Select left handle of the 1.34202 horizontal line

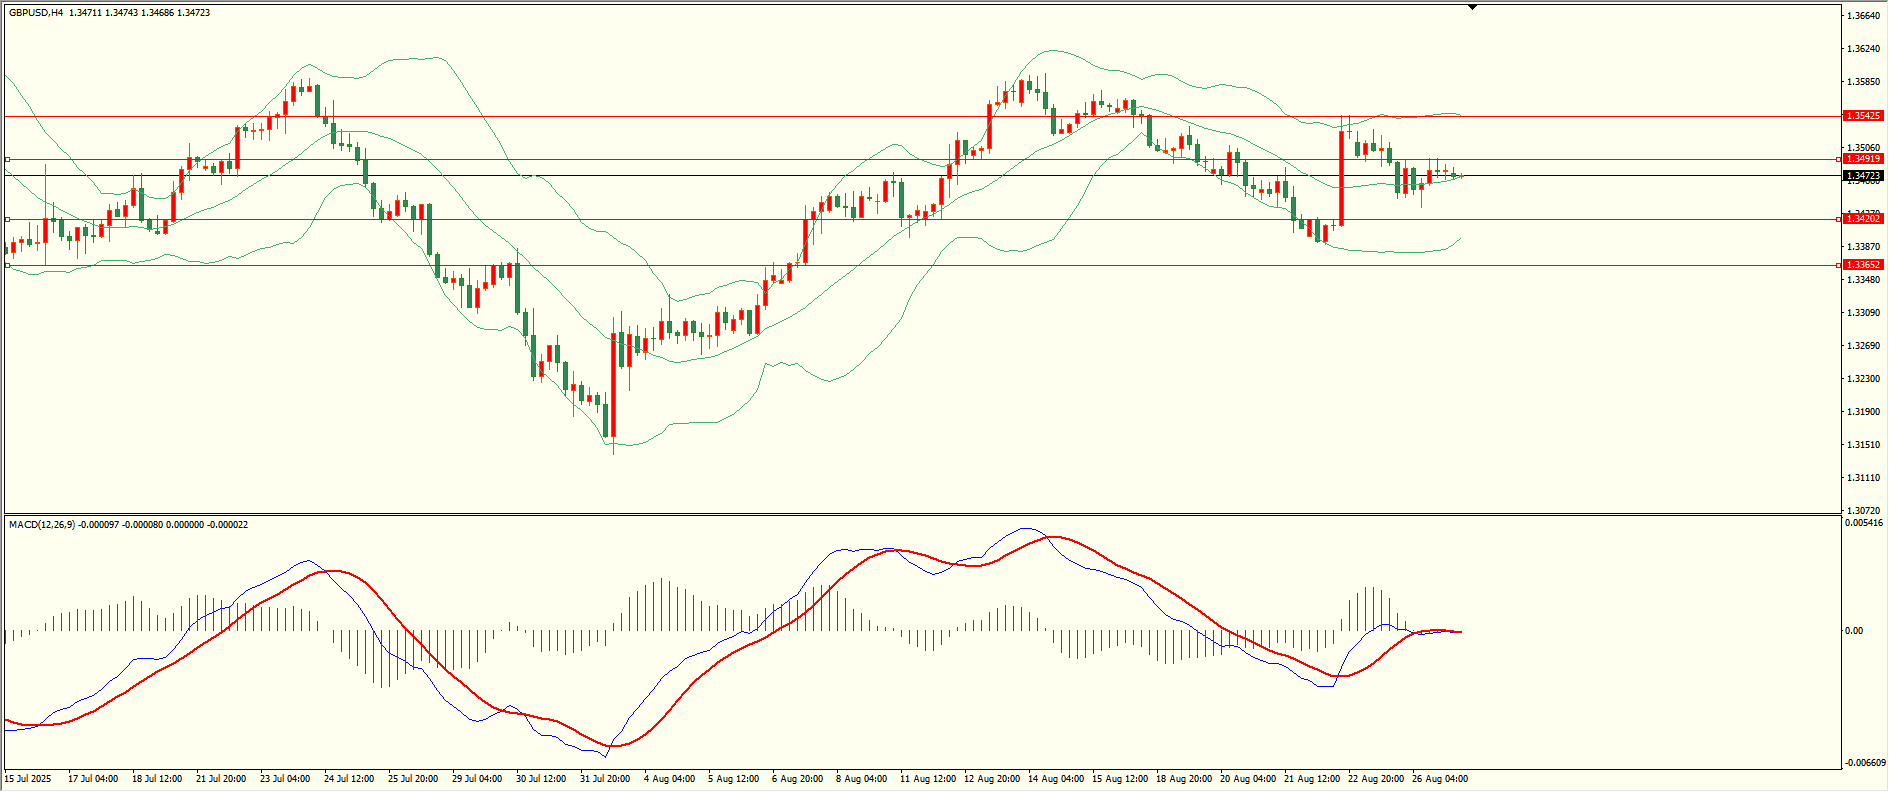tap(8, 219)
